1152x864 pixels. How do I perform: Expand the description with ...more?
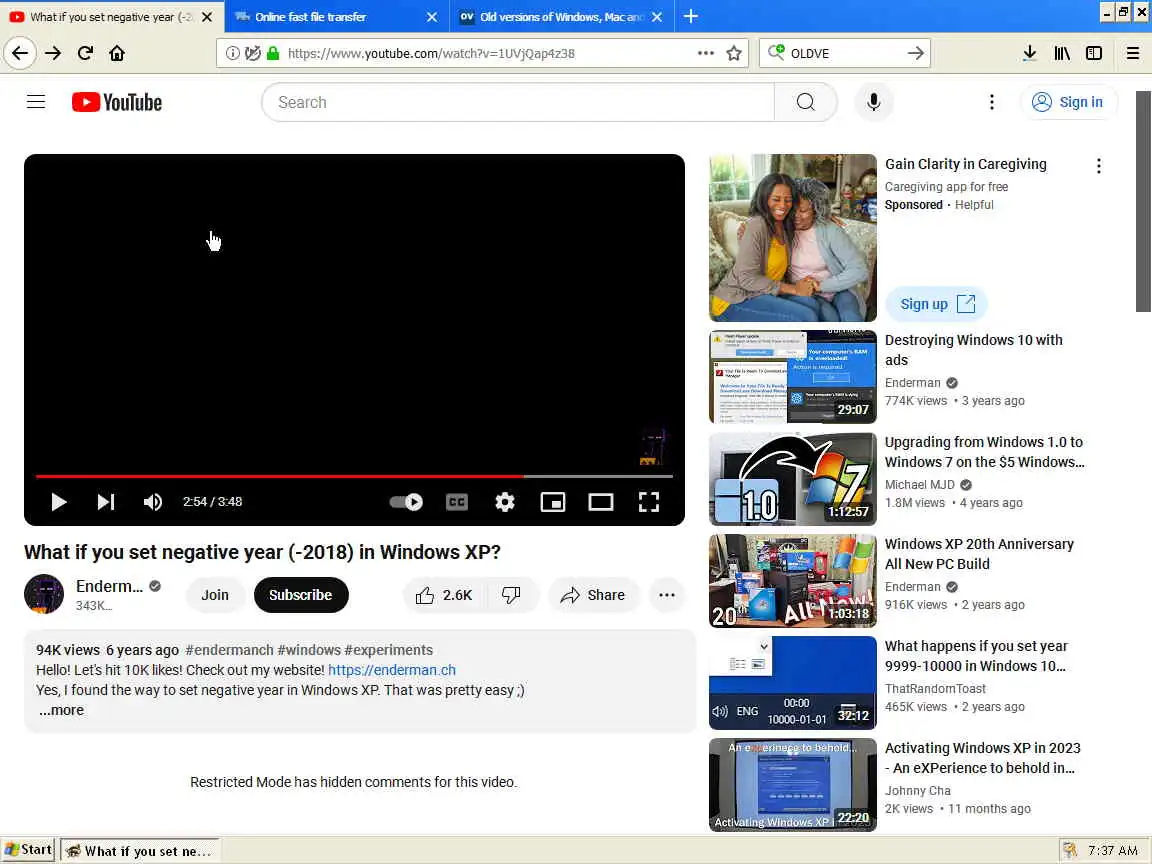tap(61, 710)
